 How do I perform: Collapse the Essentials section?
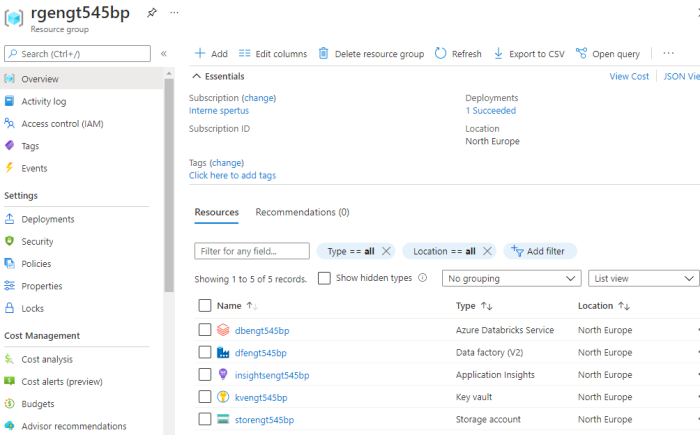[219, 76]
